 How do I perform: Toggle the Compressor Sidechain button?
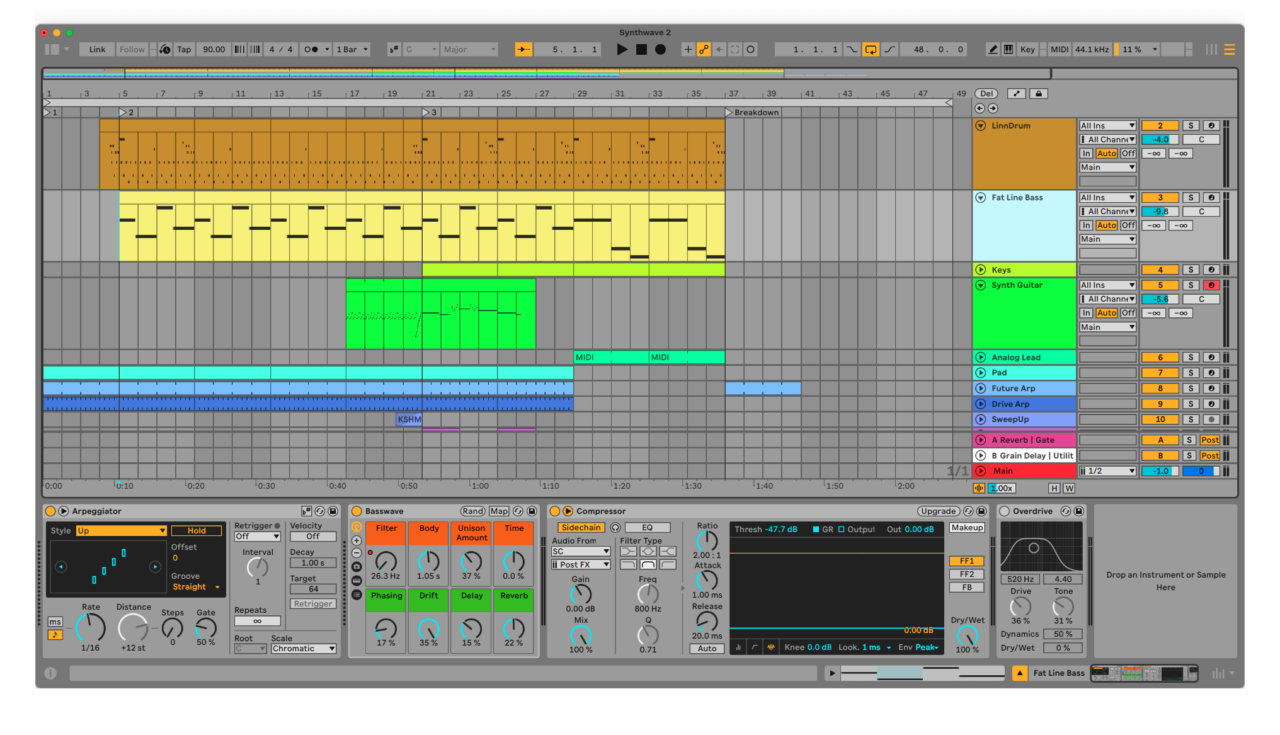(x=580, y=527)
